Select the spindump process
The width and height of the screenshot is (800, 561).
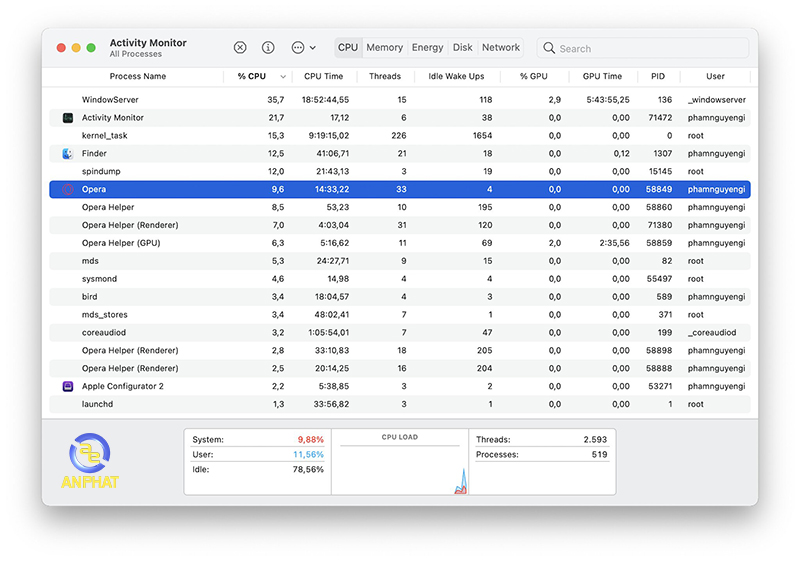[x=101, y=171]
